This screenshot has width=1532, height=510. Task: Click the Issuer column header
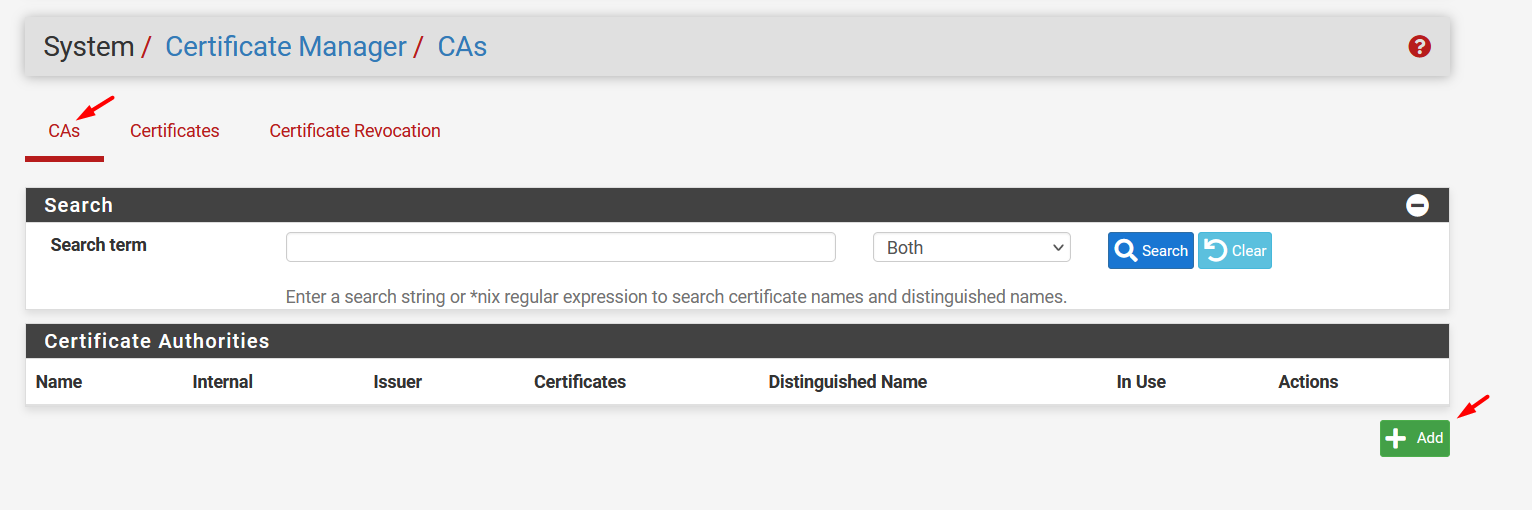point(397,382)
